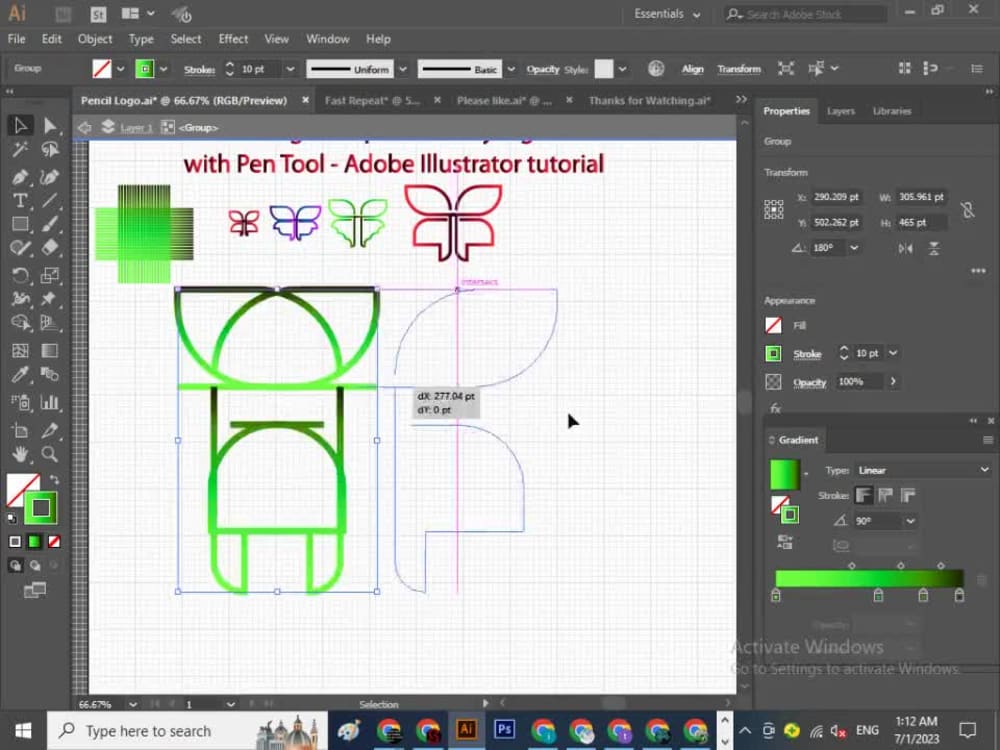Viewport: 1000px width, 750px height.
Task: Click the Align button in control bar
Action: pos(692,69)
